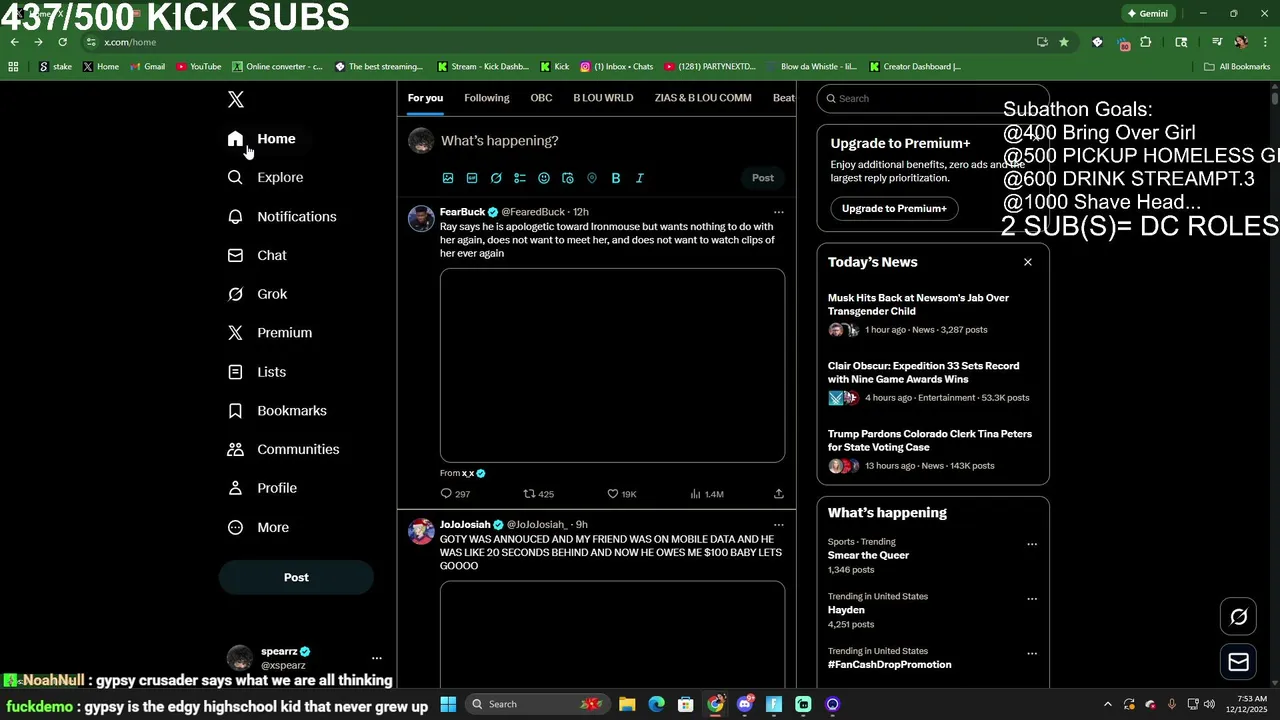Repost FearBuck's post with 425 reposts
Viewport: 1280px width, 720px height.
pyautogui.click(x=539, y=494)
